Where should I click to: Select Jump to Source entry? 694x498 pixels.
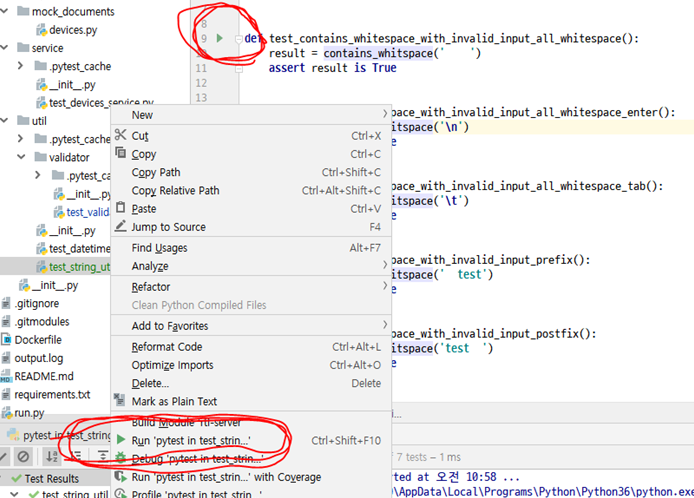251,227
